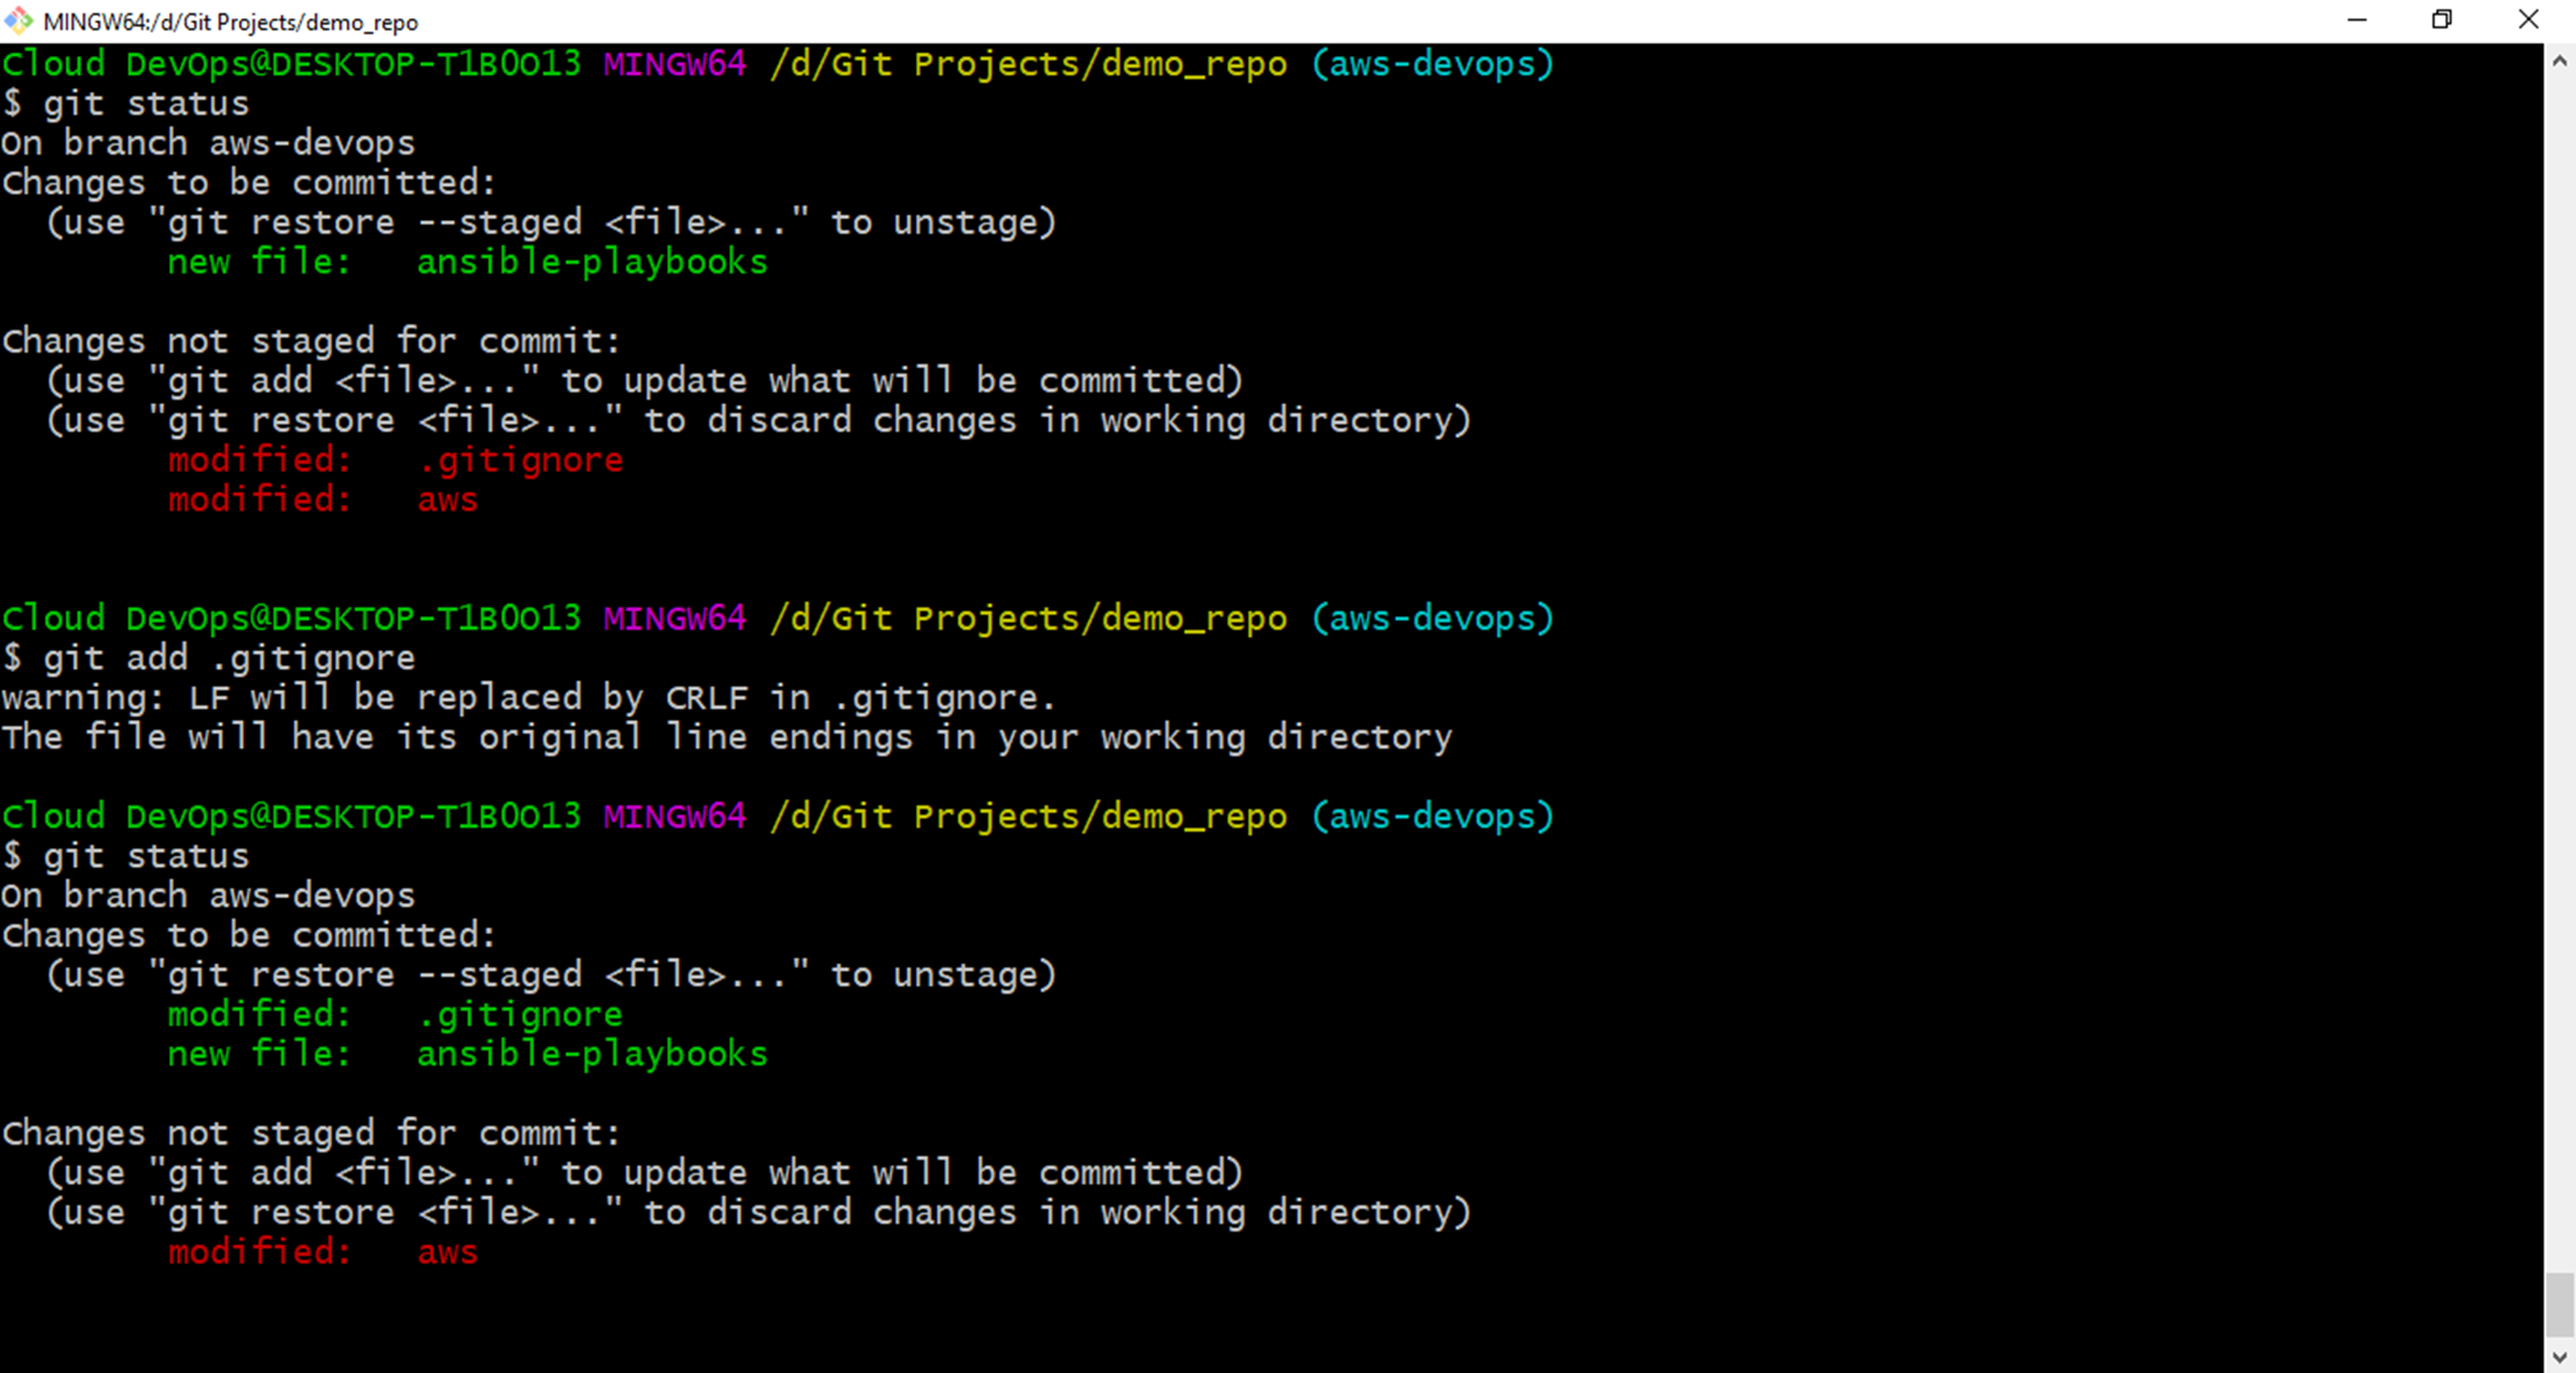Close the Git Bash window
This screenshot has height=1373, width=2576.
click(x=2530, y=20)
